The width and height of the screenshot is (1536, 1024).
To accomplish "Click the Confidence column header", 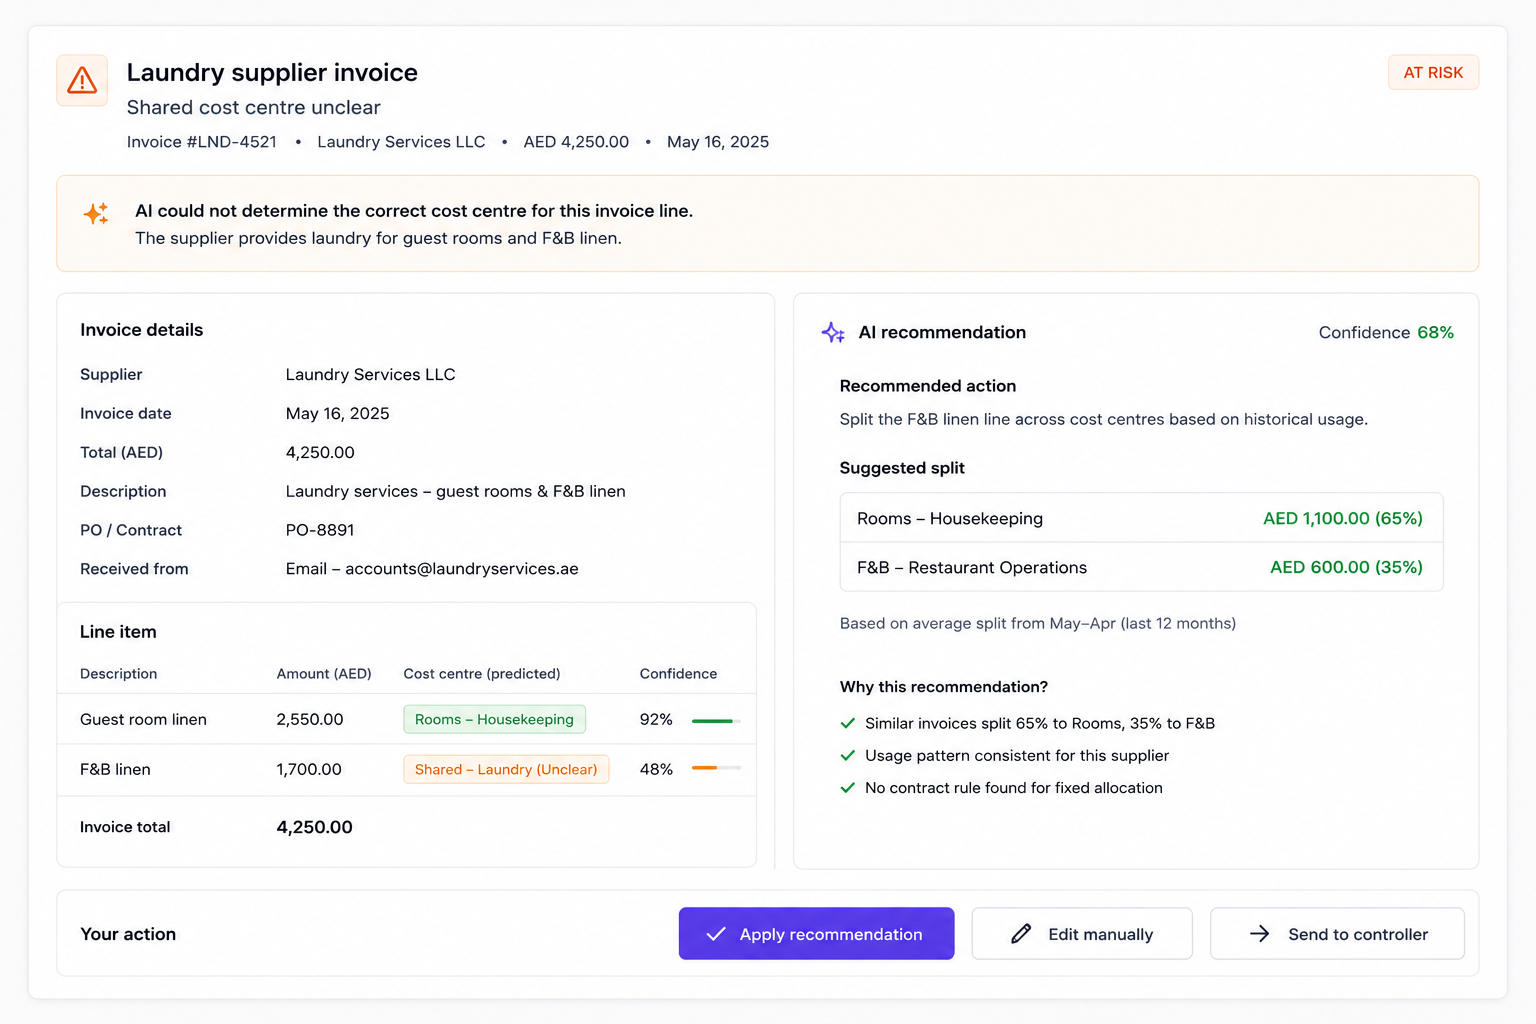I will pos(678,674).
